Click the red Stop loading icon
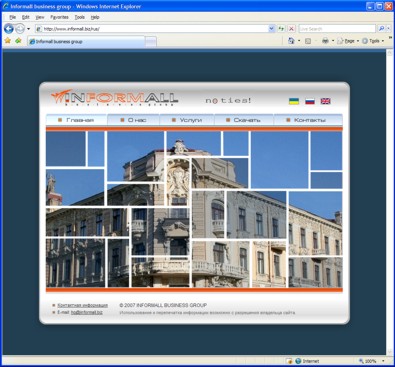This screenshot has height=367, width=395. coord(291,29)
